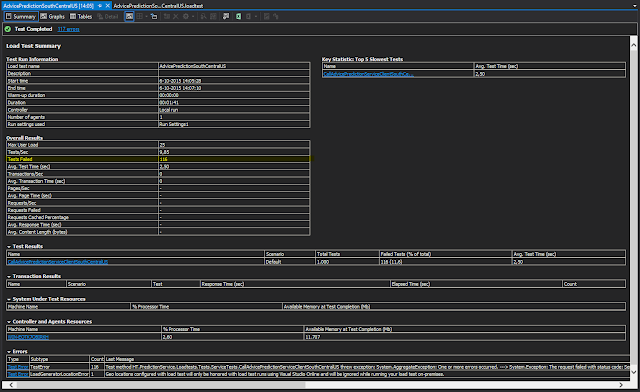Click the vertical scrollbar up arrow

(633, 45)
